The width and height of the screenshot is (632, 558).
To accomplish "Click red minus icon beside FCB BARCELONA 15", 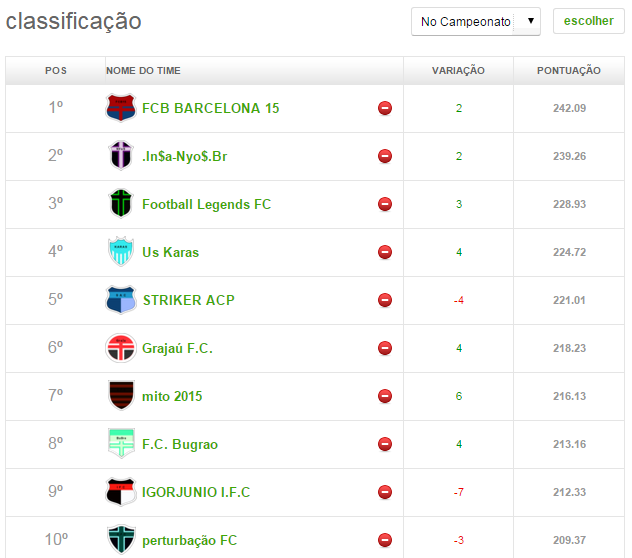I will [x=385, y=108].
